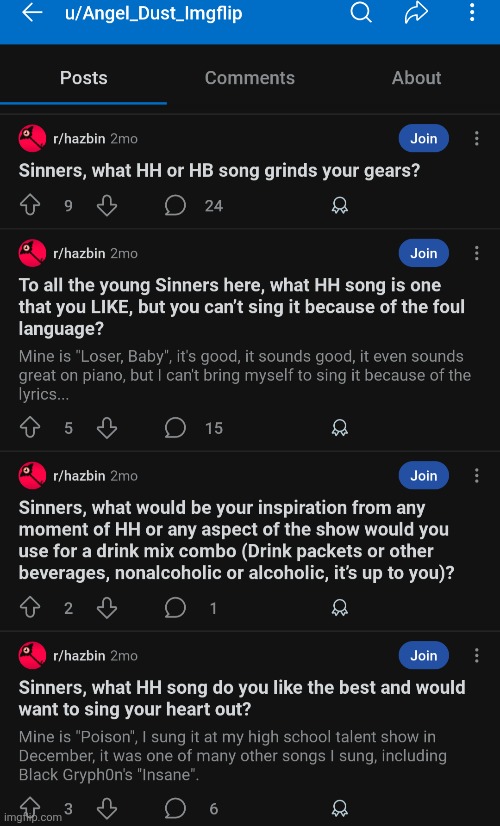This screenshot has height=826, width=500.
Task: Open r/hazbin avatar on second post
Action: [32, 253]
